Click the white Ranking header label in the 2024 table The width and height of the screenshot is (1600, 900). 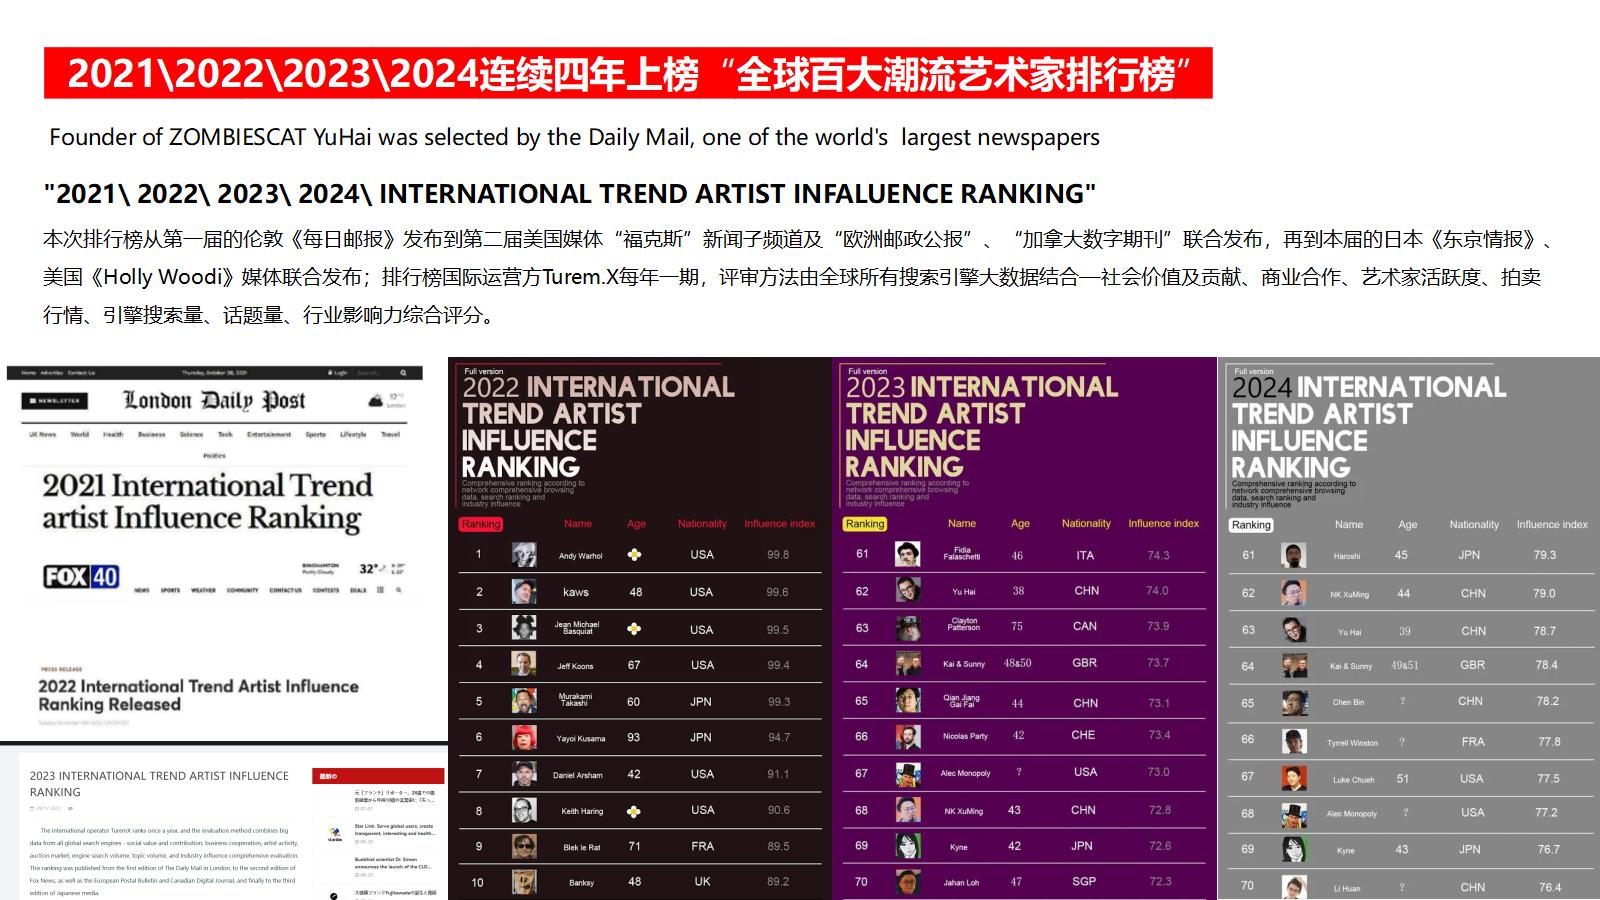(x=1251, y=525)
